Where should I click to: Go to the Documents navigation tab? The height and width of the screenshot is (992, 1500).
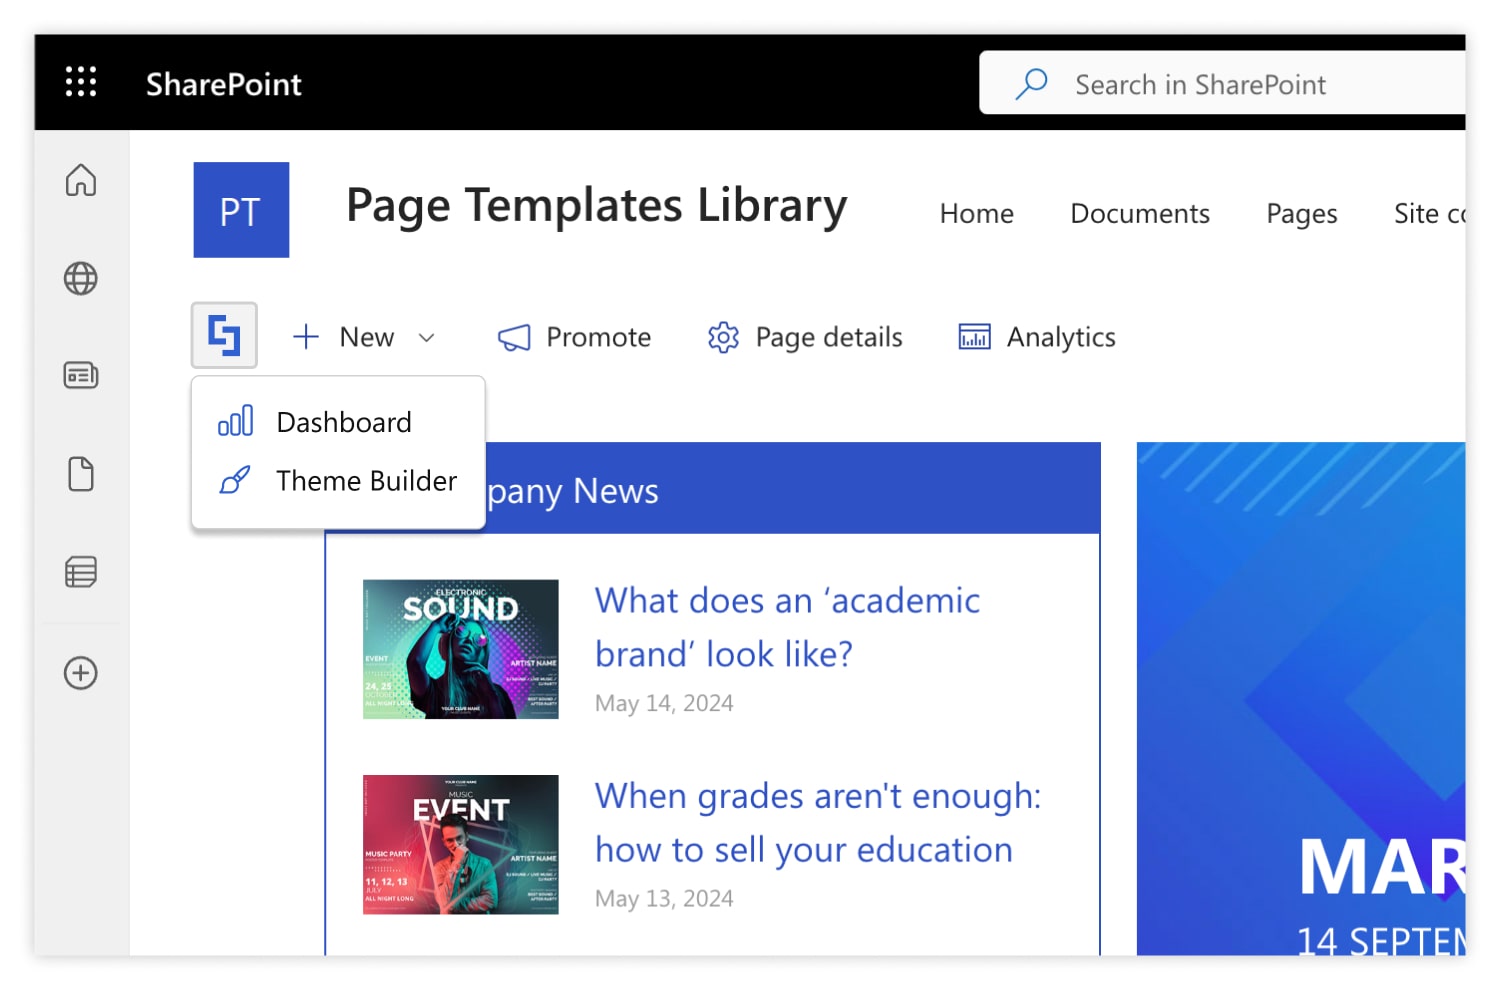point(1140,214)
